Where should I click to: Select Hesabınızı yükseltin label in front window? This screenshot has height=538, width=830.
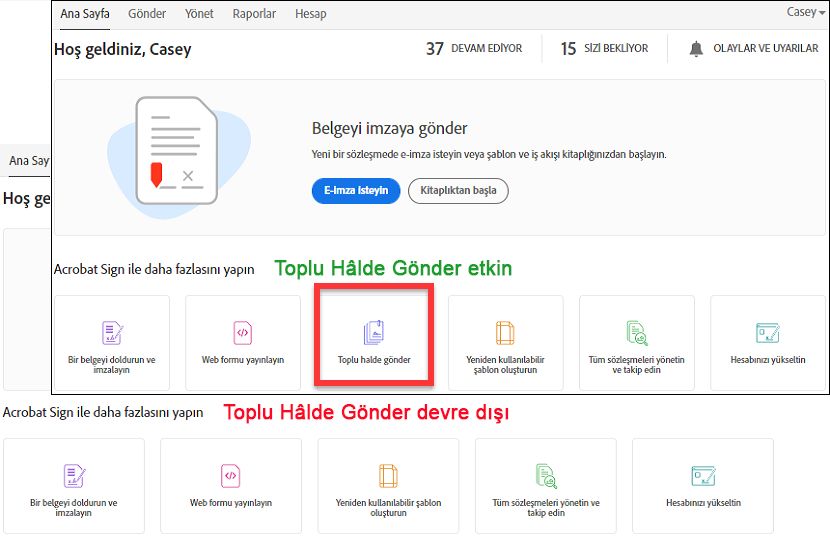tap(768, 360)
